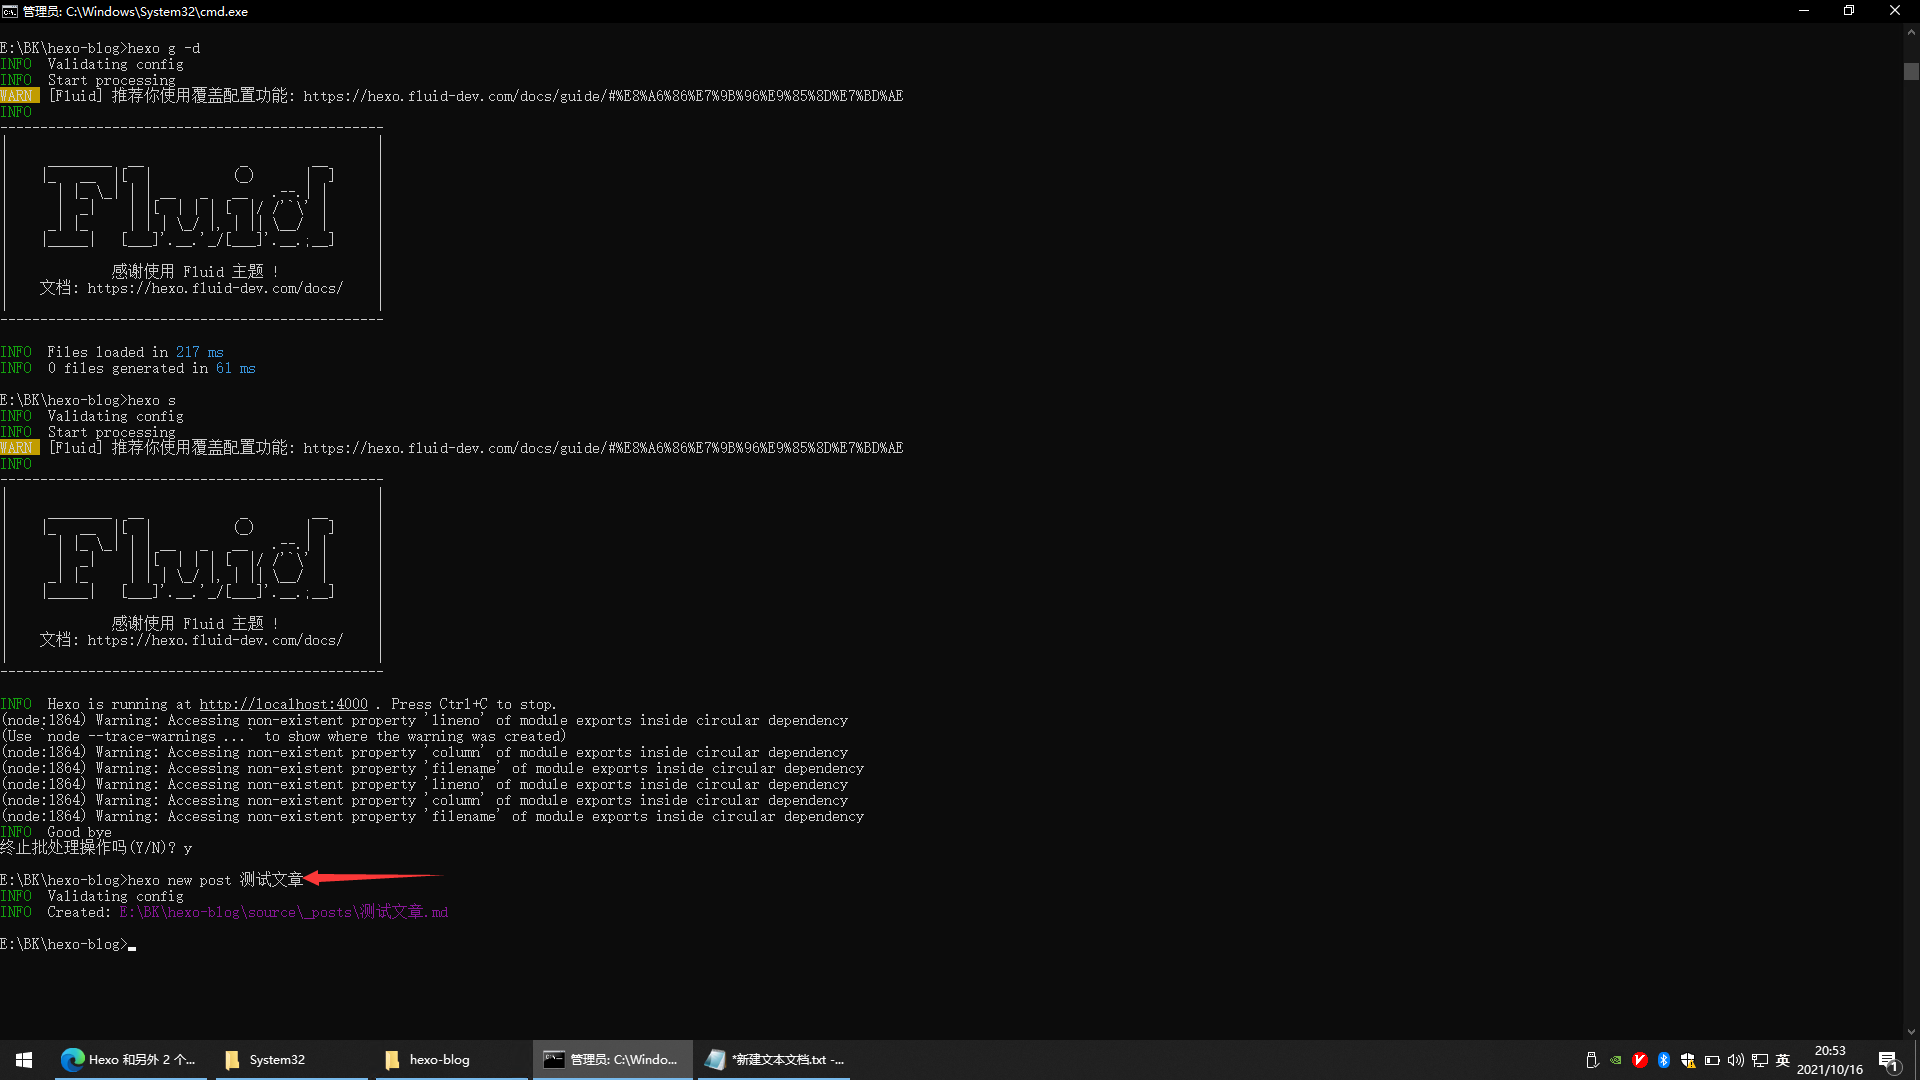Viewport: 1920px width, 1080px height.
Task: Open the Windows Start menu
Action: coord(24,1059)
